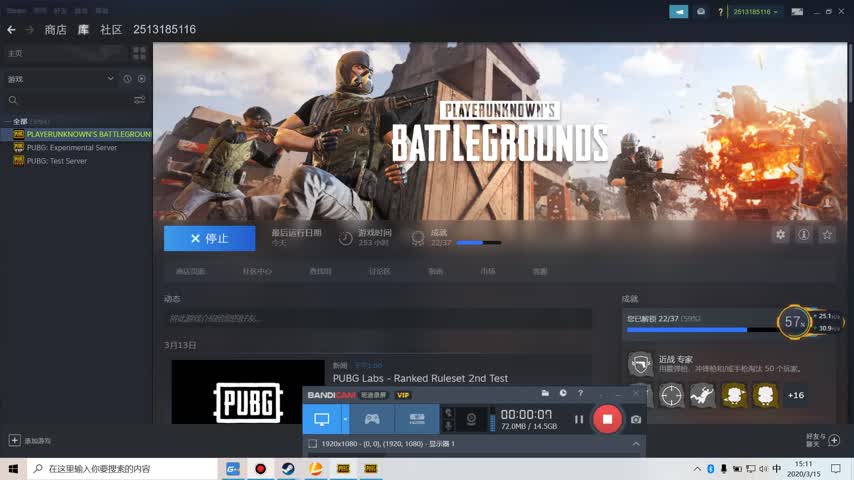854x480 pixels.
Task: Stop Bandicam recording red button
Action: [607, 419]
